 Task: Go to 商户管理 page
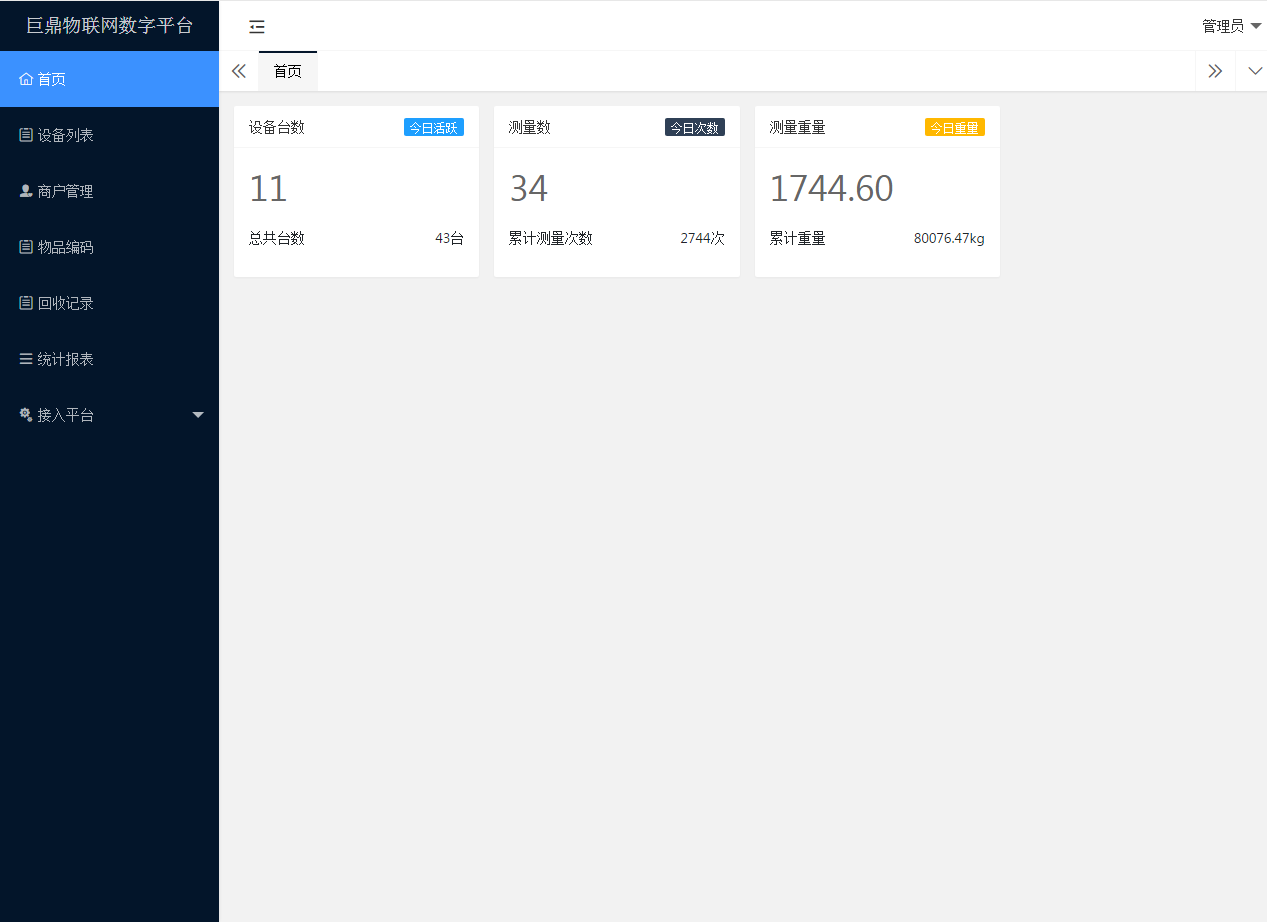tap(109, 191)
